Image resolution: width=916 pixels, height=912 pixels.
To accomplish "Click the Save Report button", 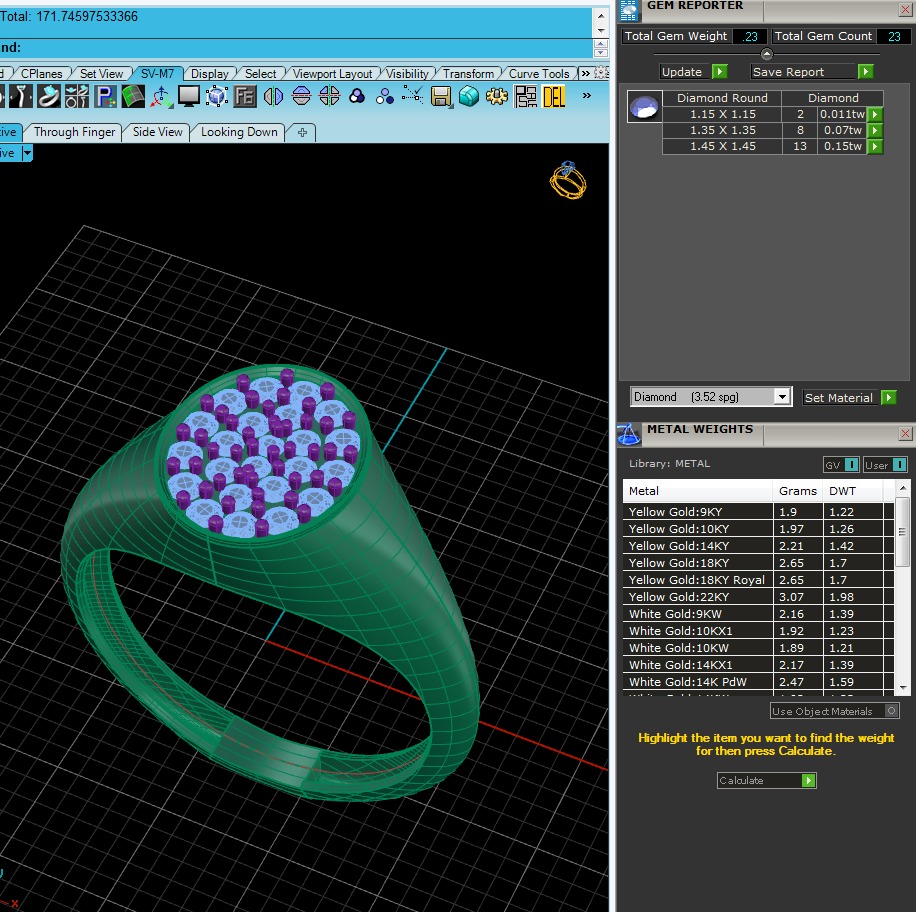I will coord(812,72).
